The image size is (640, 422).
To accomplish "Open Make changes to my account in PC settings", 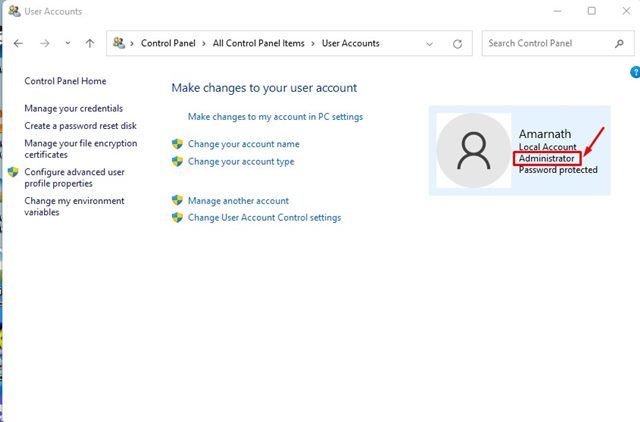I will [275, 117].
